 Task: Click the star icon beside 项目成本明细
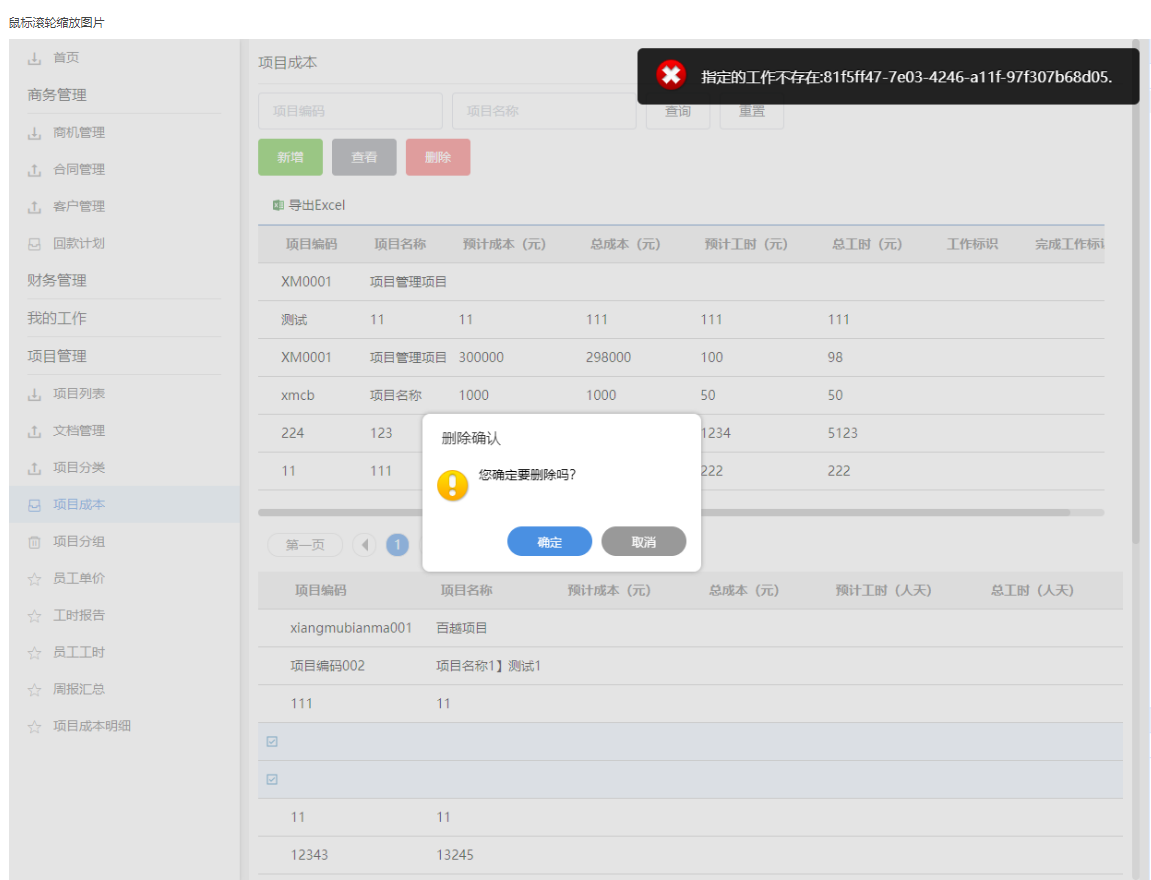(x=34, y=726)
